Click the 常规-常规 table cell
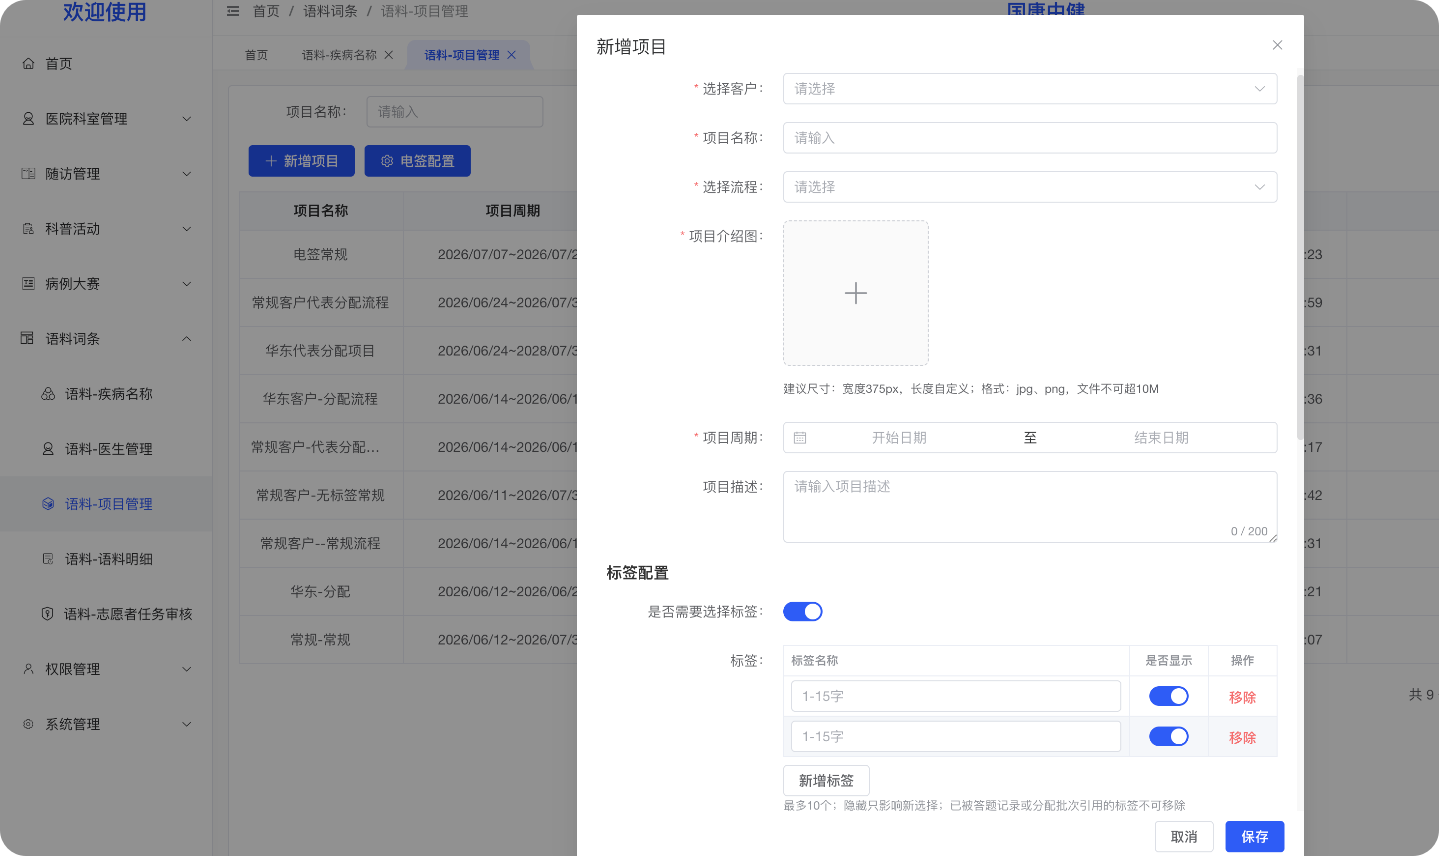The image size is (1439, 856). pos(320,639)
